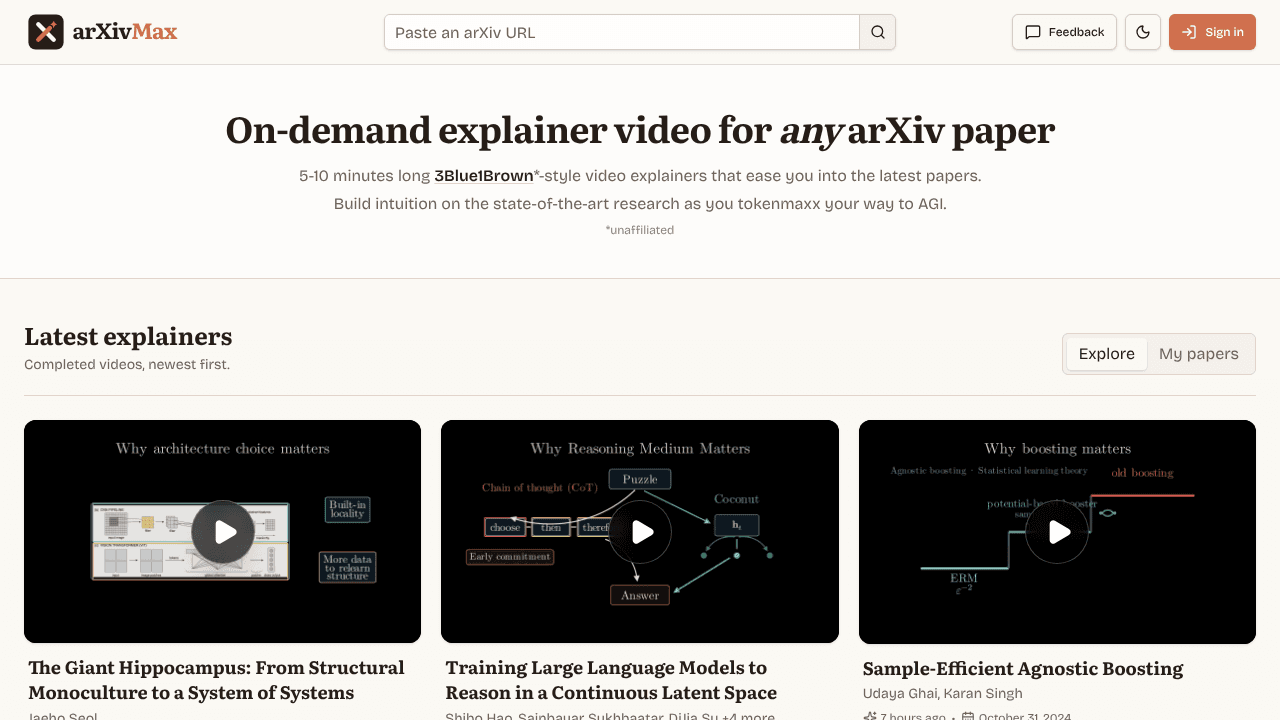
Task: Open Training Large Language Models paper title
Action: point(611,680)
